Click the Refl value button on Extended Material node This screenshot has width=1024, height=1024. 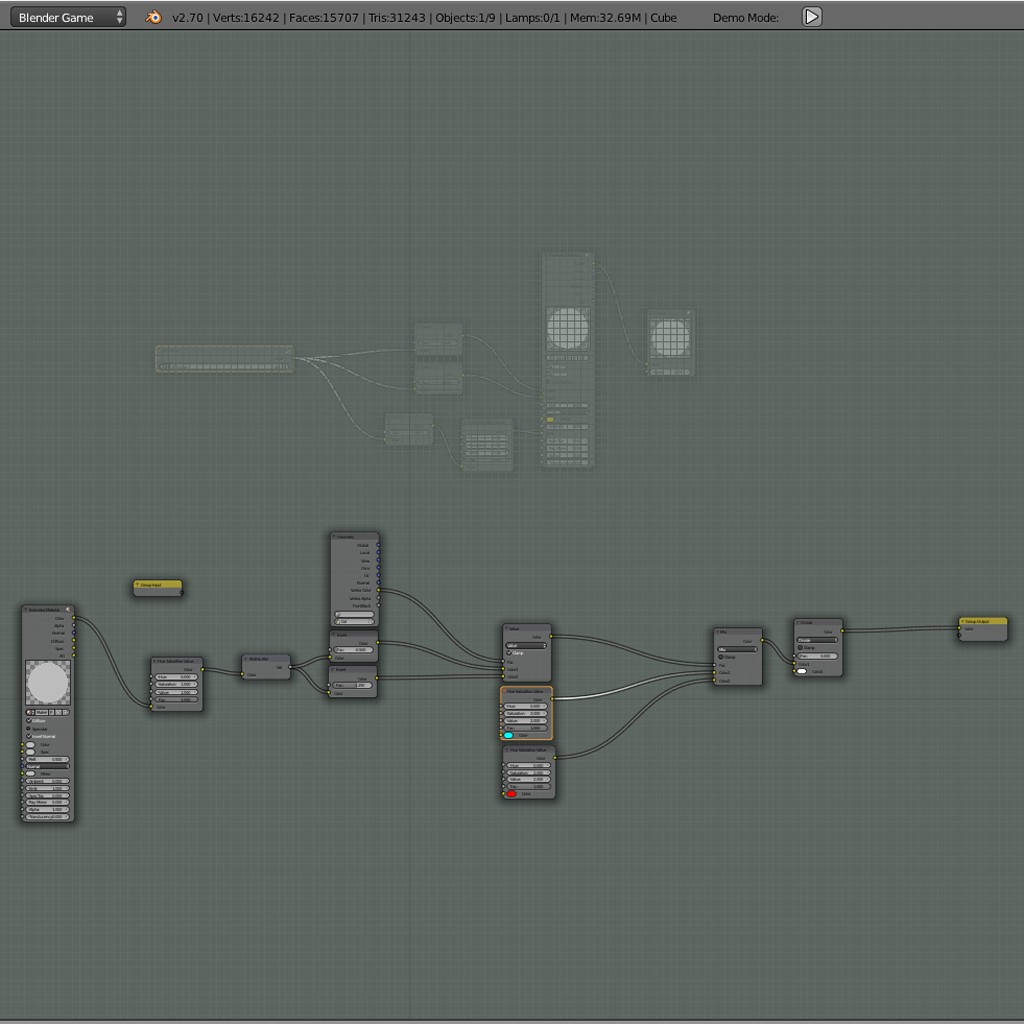point(46,760)
